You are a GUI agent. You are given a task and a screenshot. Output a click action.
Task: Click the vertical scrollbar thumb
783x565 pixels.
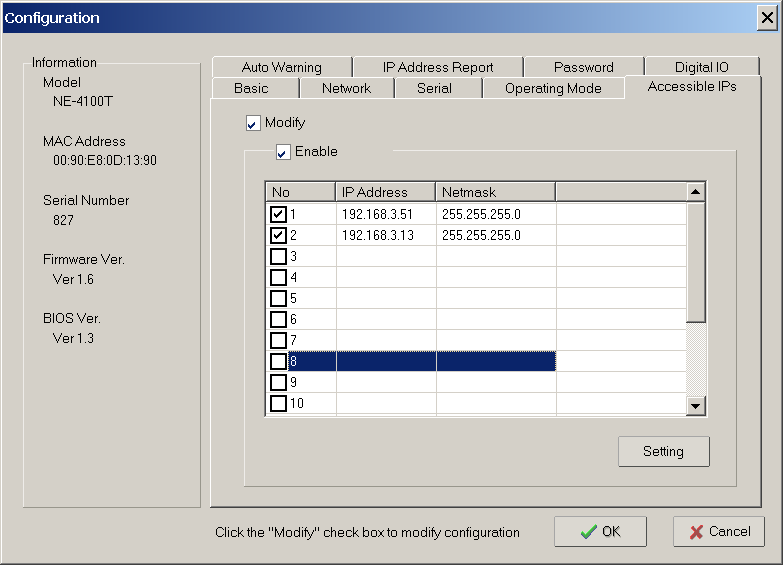[x=696, y=262]
